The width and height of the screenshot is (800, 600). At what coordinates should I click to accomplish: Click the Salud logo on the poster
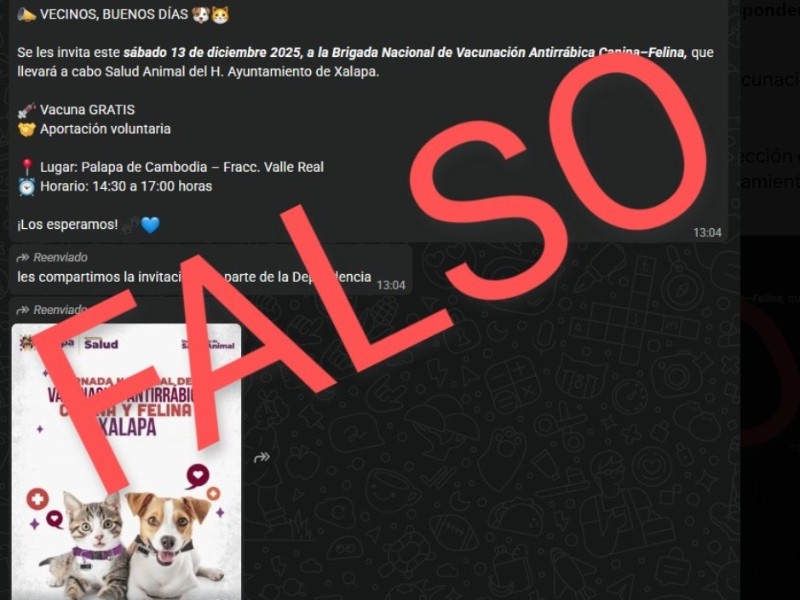click(x=101, y=344)
